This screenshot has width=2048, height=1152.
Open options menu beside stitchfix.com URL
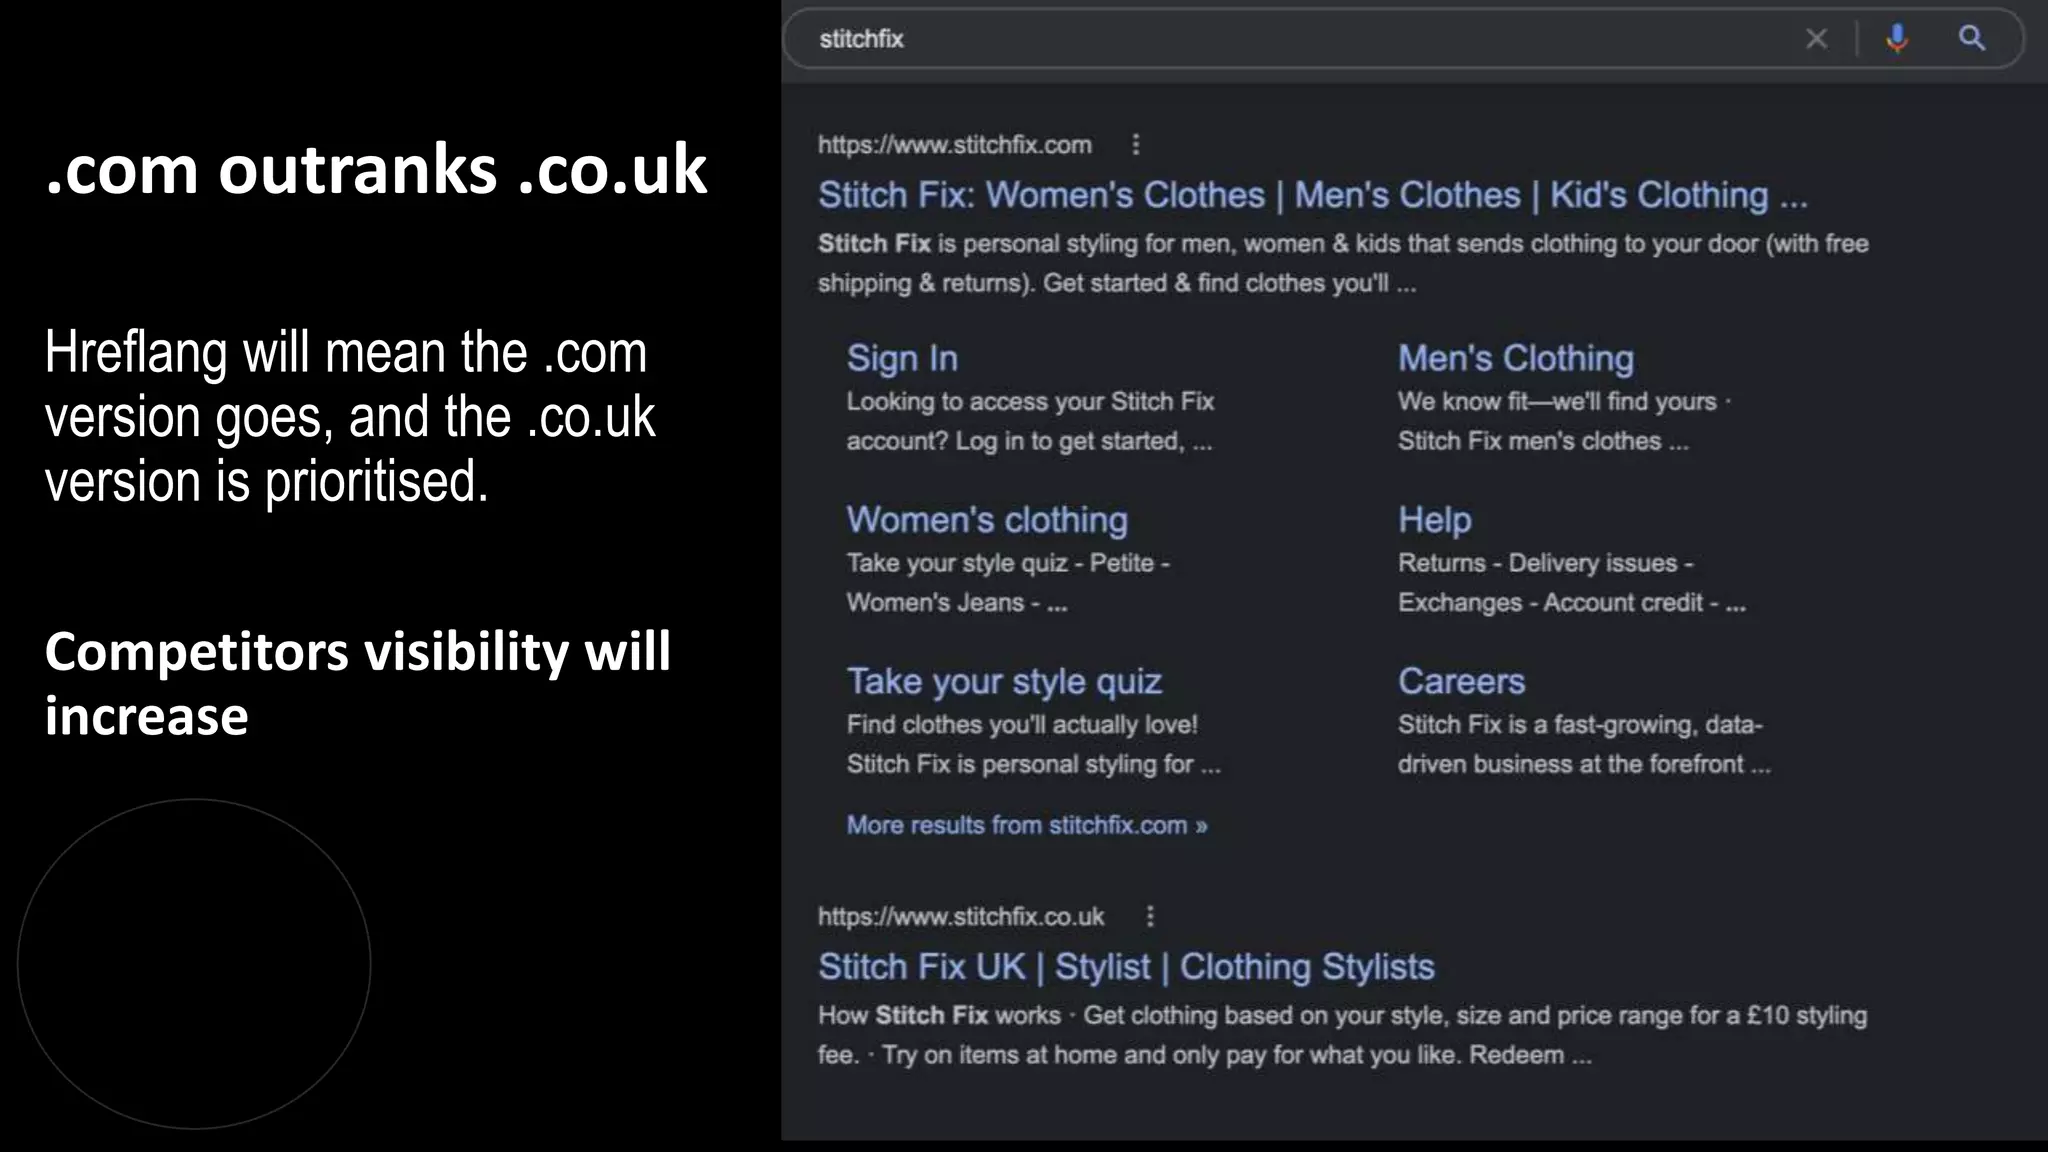1135,145
